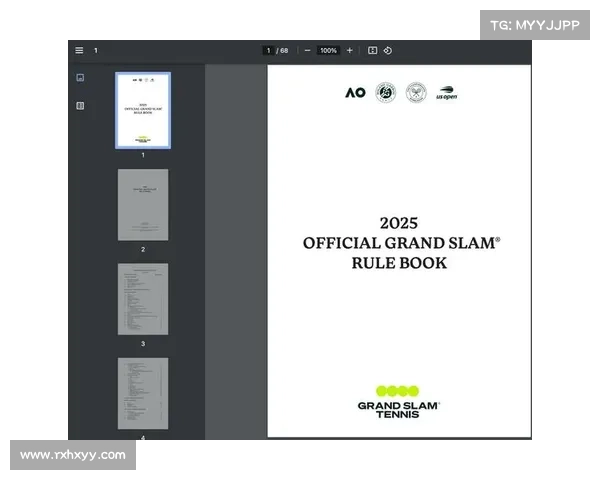Click the 100% zoom level field
Image resolution: width=600 pixels, height=480 pixels.
pyautogui.click(x=328, y=51)
